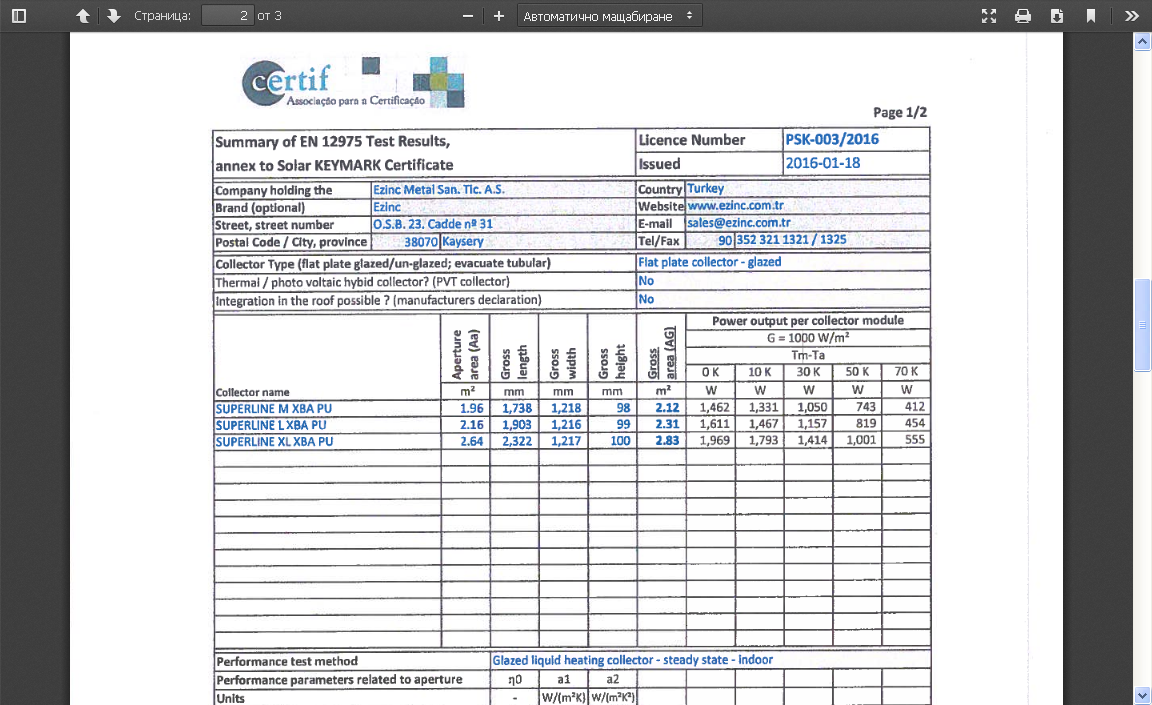Viewport: 1152px width, 705px height.
Task: Select the SUPERLINE M XBA PU collector name
Action: 274,408
